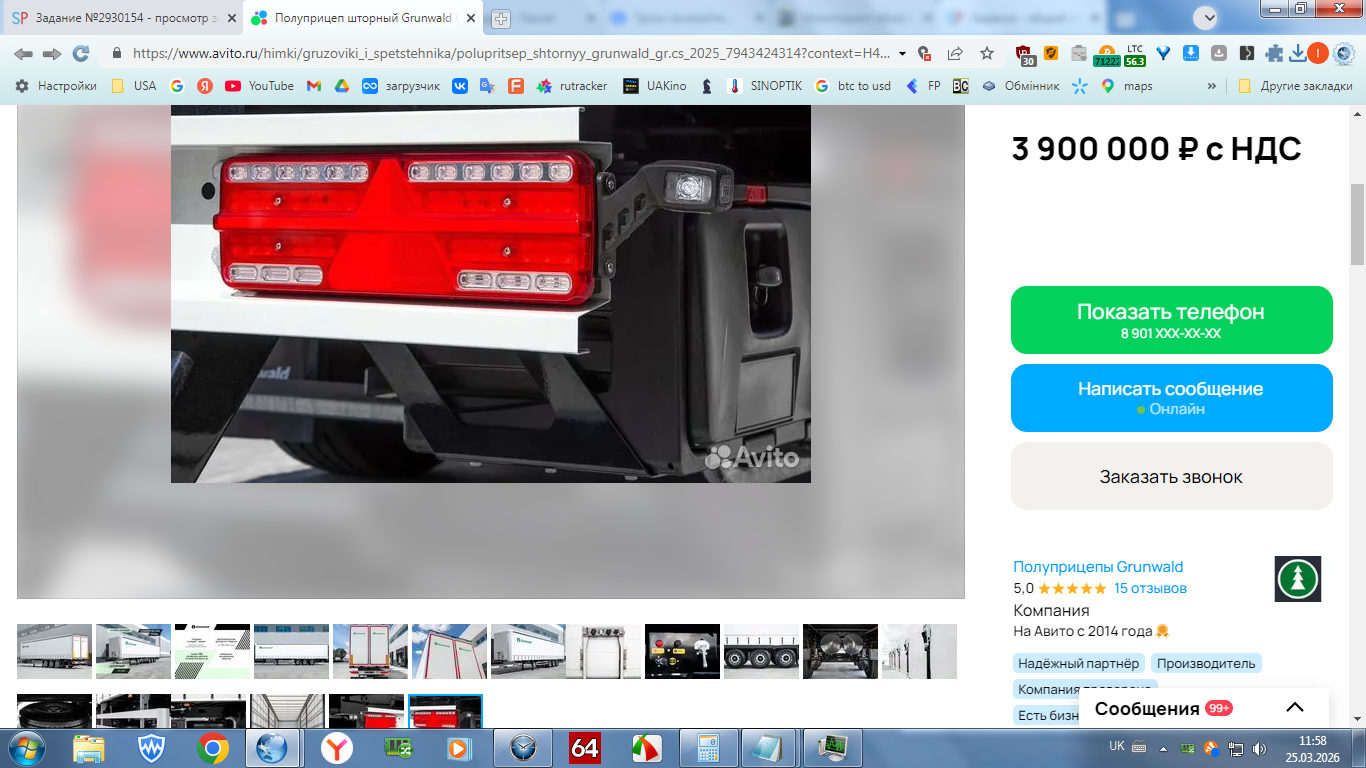The width and height of the screenshot is (1366, 768).
Task: Show hidden system tray icons arrow
Action: coord(1163,747)
